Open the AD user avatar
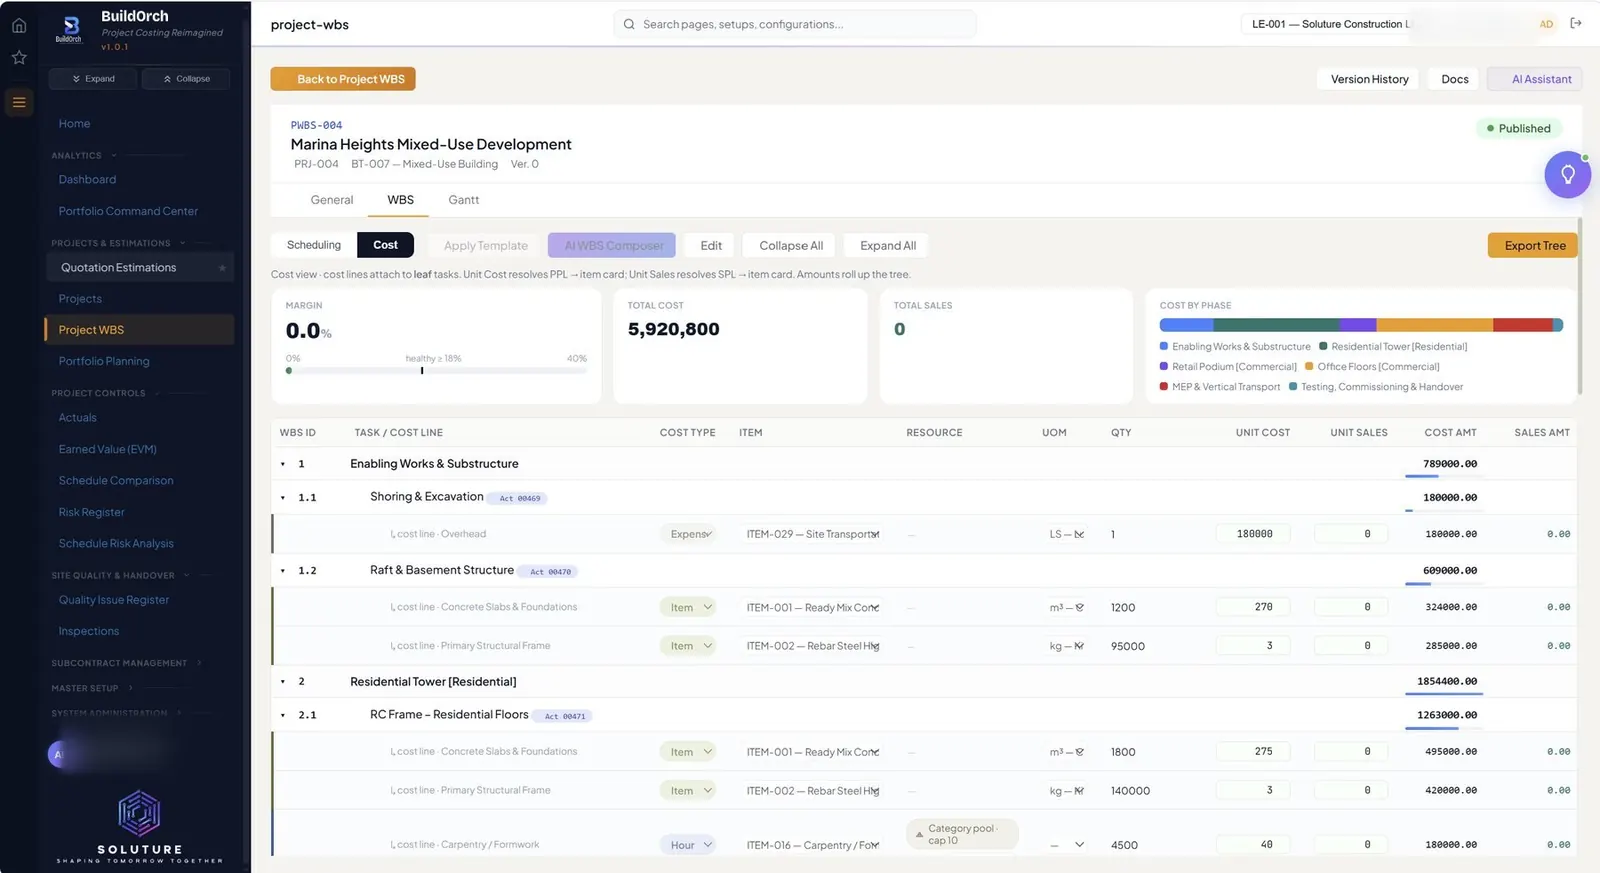The width and height of the screenshot is (1600, 873). point(1546,24)
